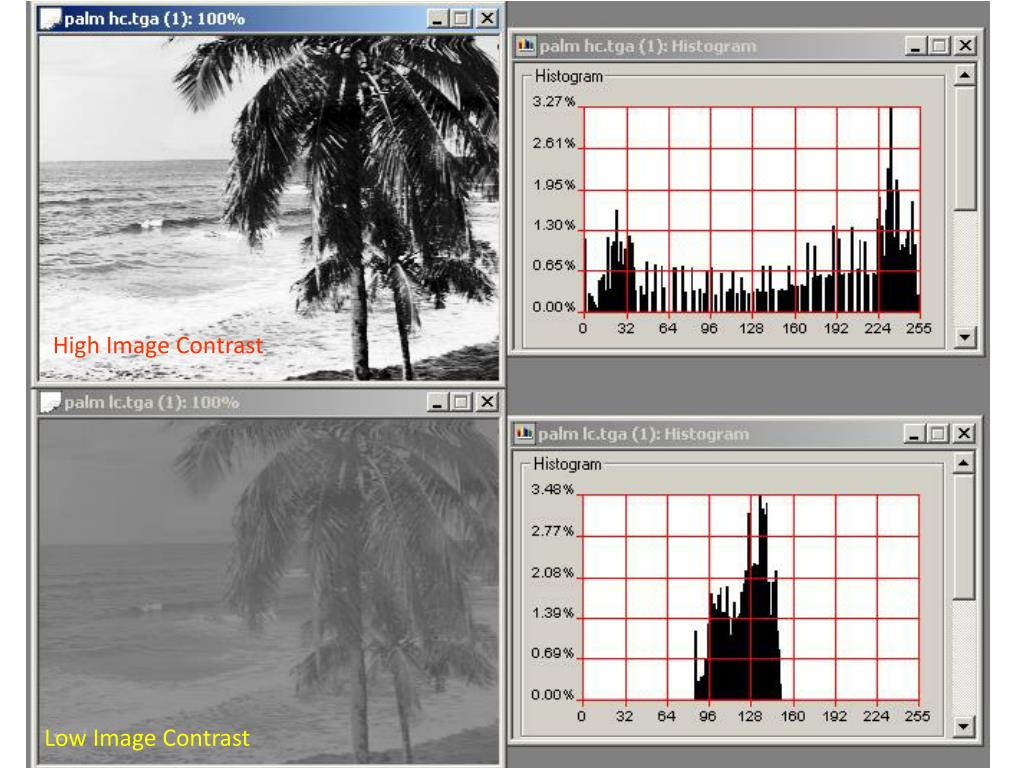Click the "3.48%" axis value
The width and height of the screenshot is (1024, 768).
(x=552, y=490)
